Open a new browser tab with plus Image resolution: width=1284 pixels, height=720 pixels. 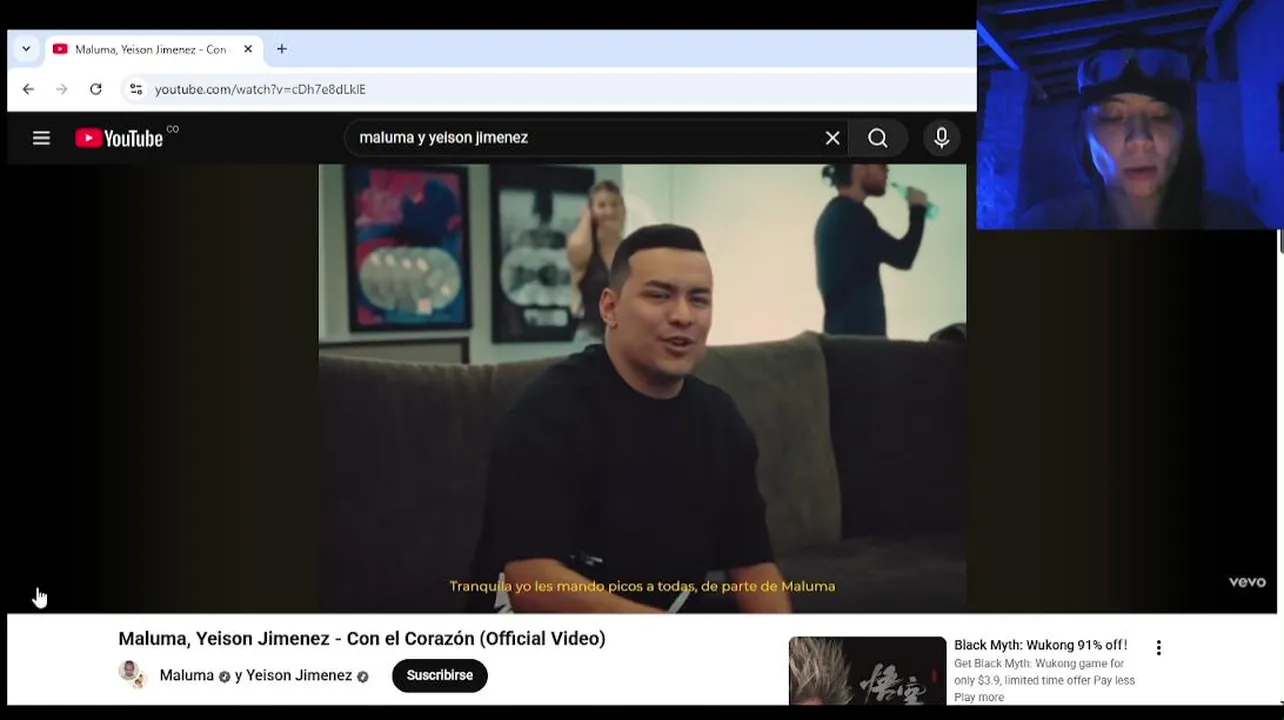(282, 49)
